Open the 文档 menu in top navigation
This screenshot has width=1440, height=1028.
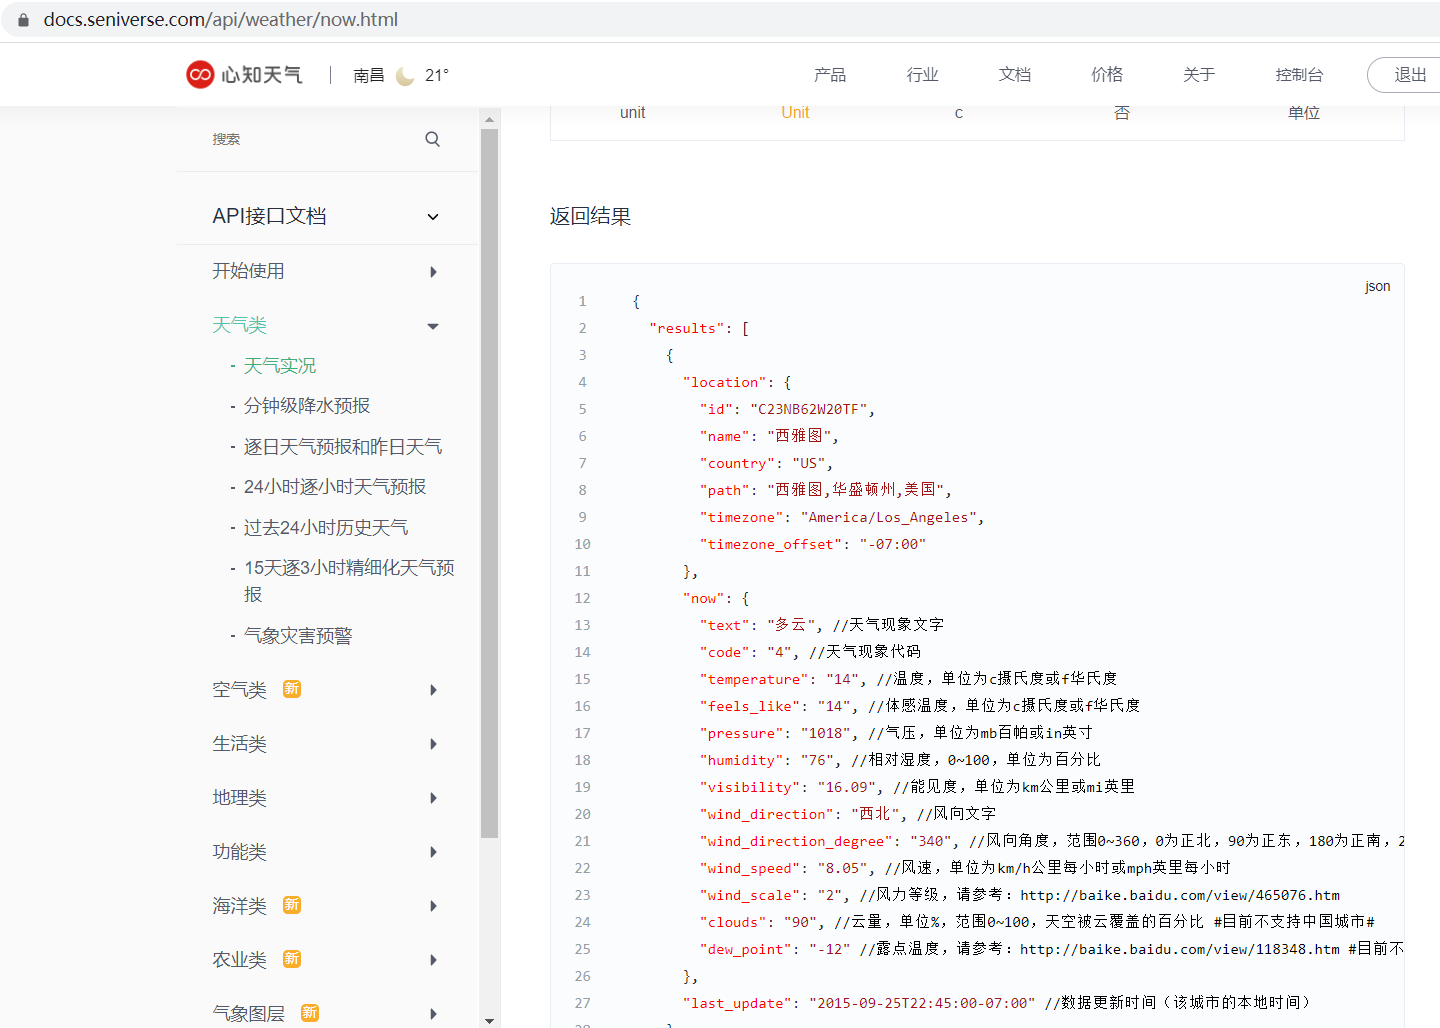1014,75
